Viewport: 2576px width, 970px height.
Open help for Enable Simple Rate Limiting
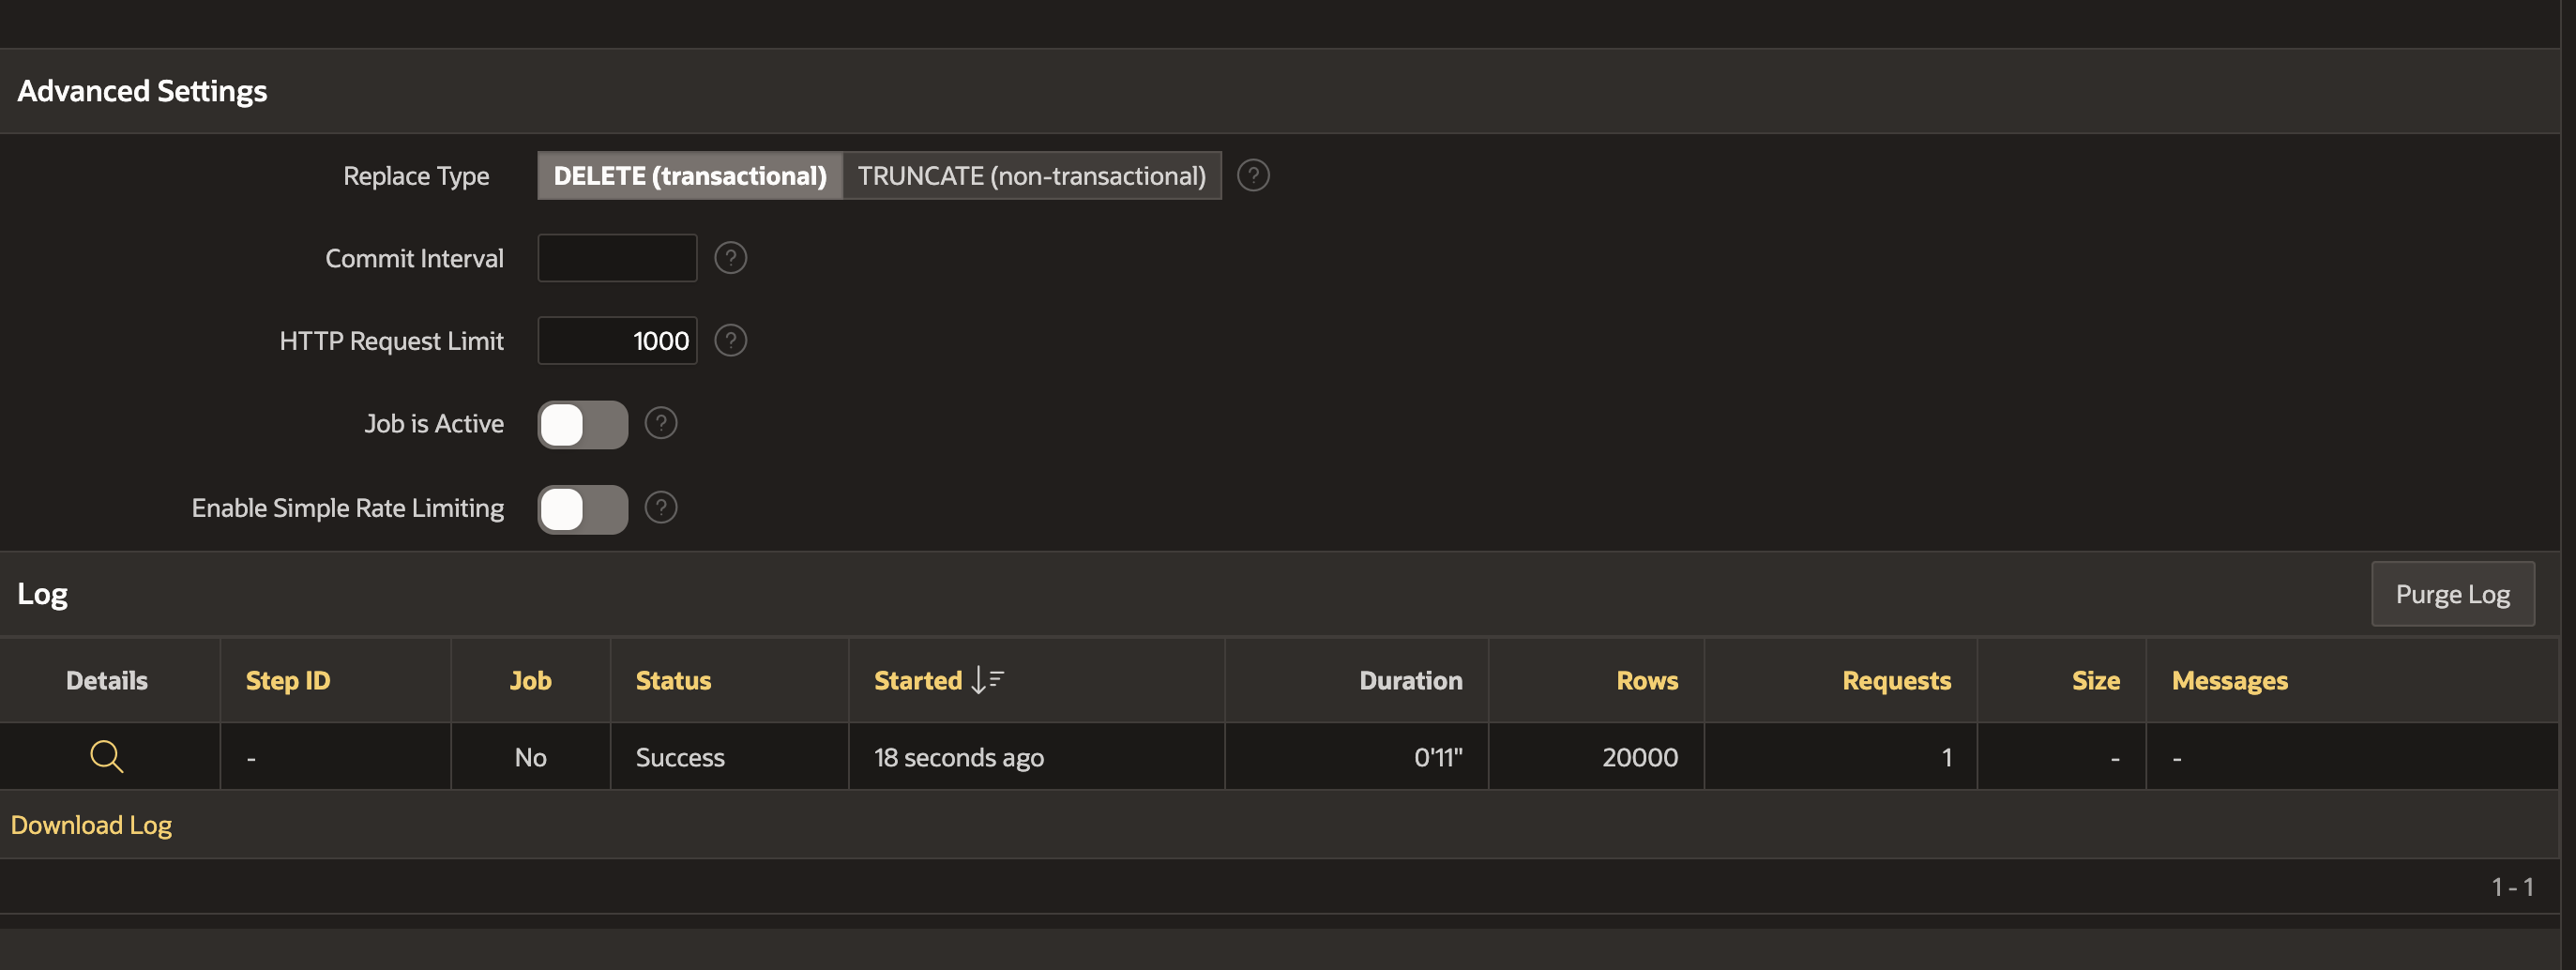coord(660,508)
